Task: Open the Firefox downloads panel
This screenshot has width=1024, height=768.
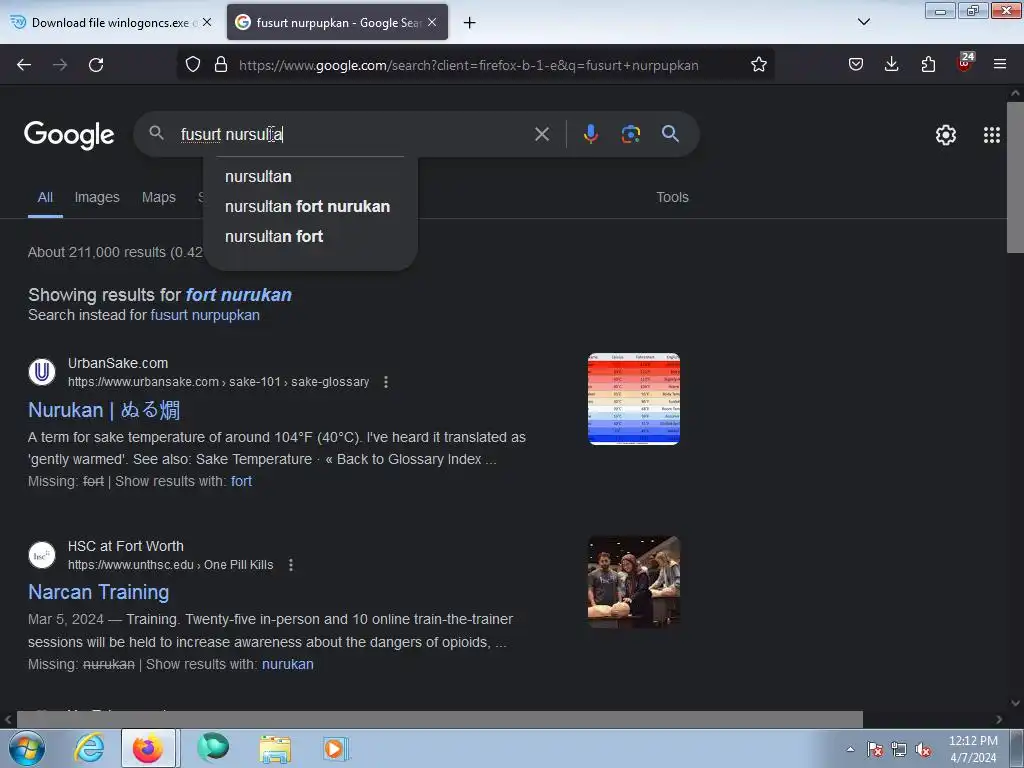Action: click(891, 65)
